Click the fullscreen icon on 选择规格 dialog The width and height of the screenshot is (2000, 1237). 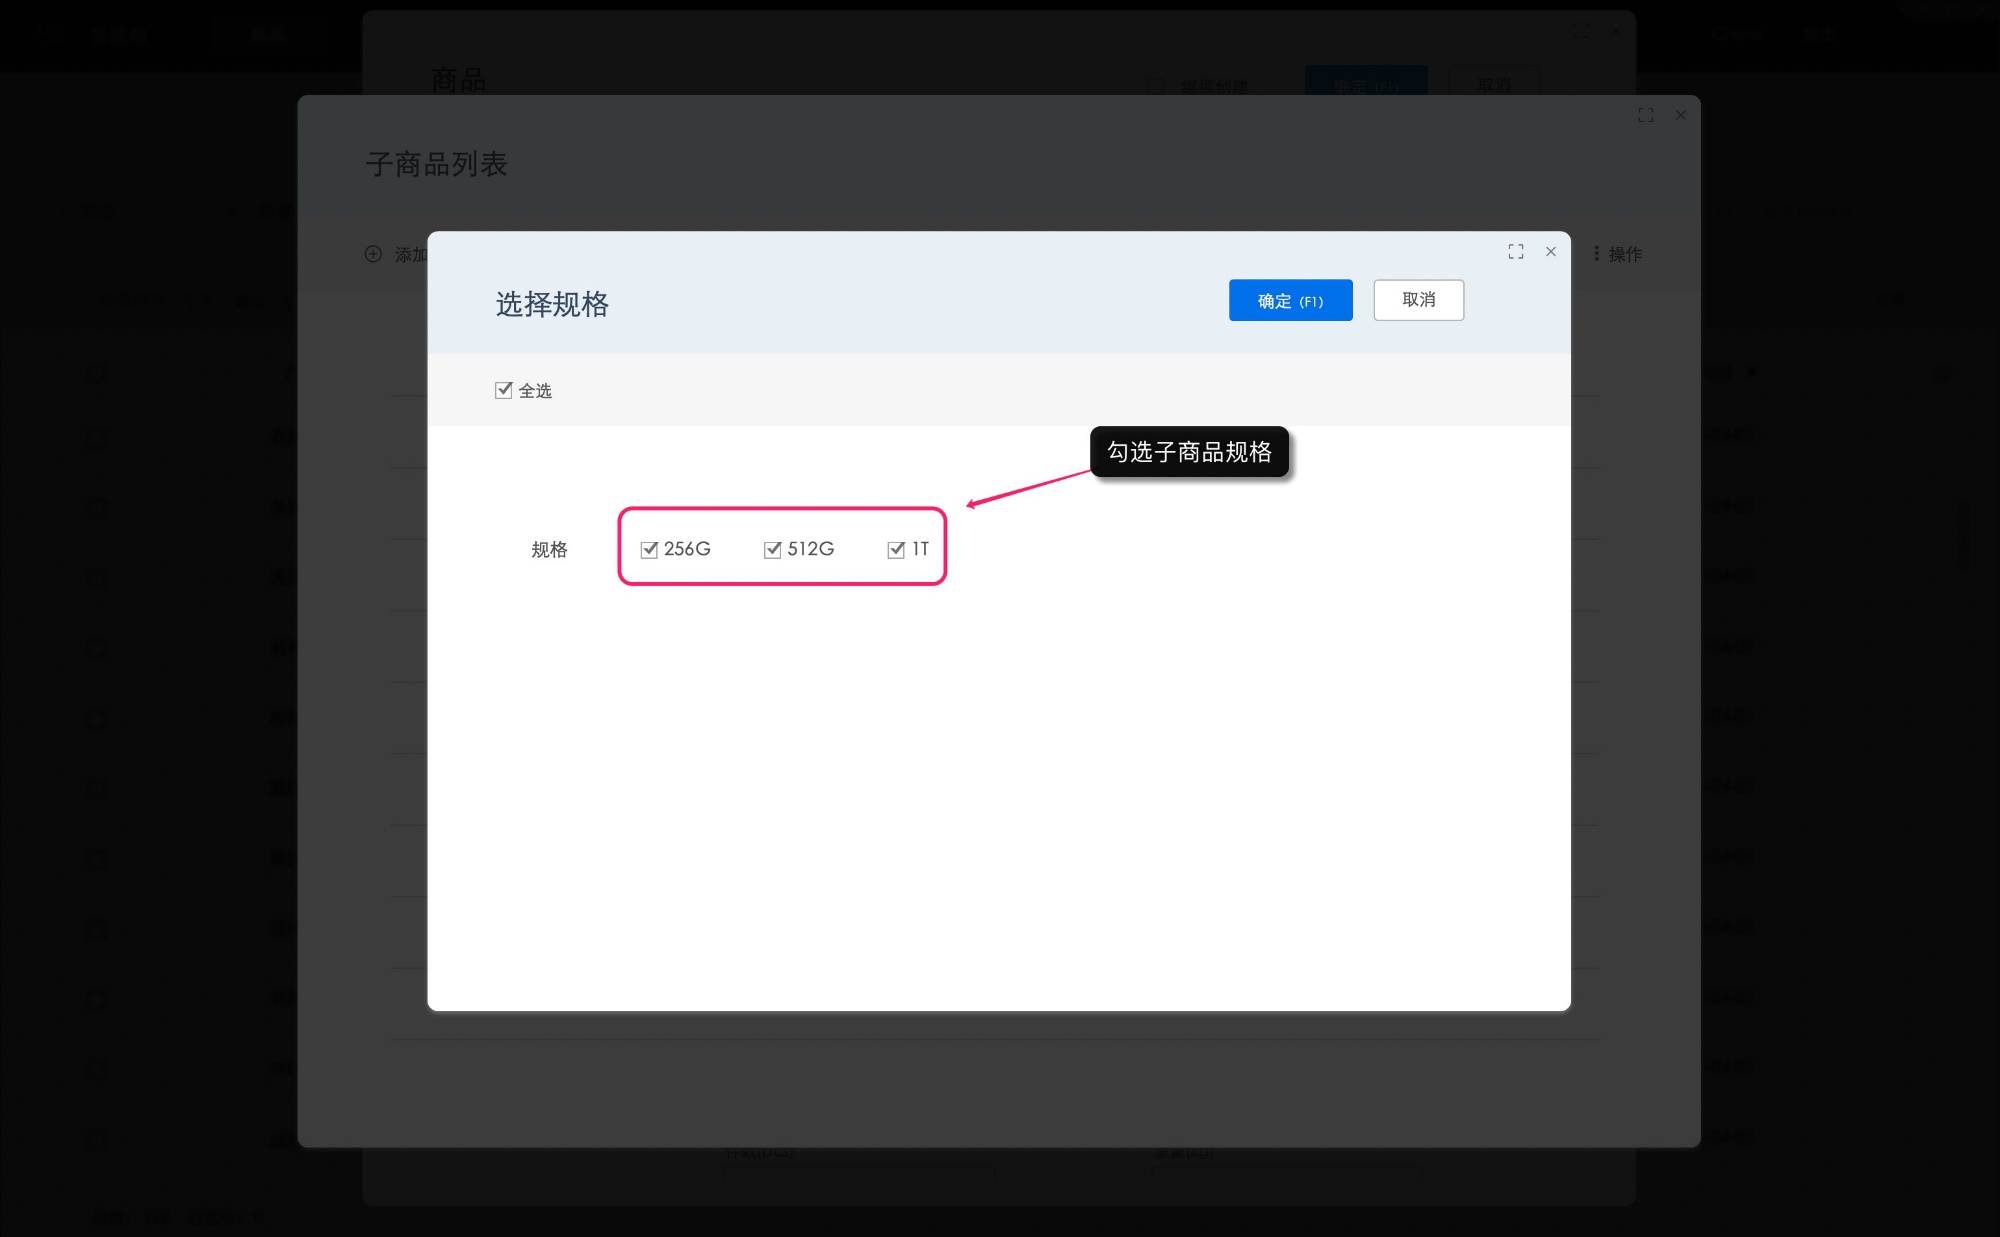(1516, 251)
